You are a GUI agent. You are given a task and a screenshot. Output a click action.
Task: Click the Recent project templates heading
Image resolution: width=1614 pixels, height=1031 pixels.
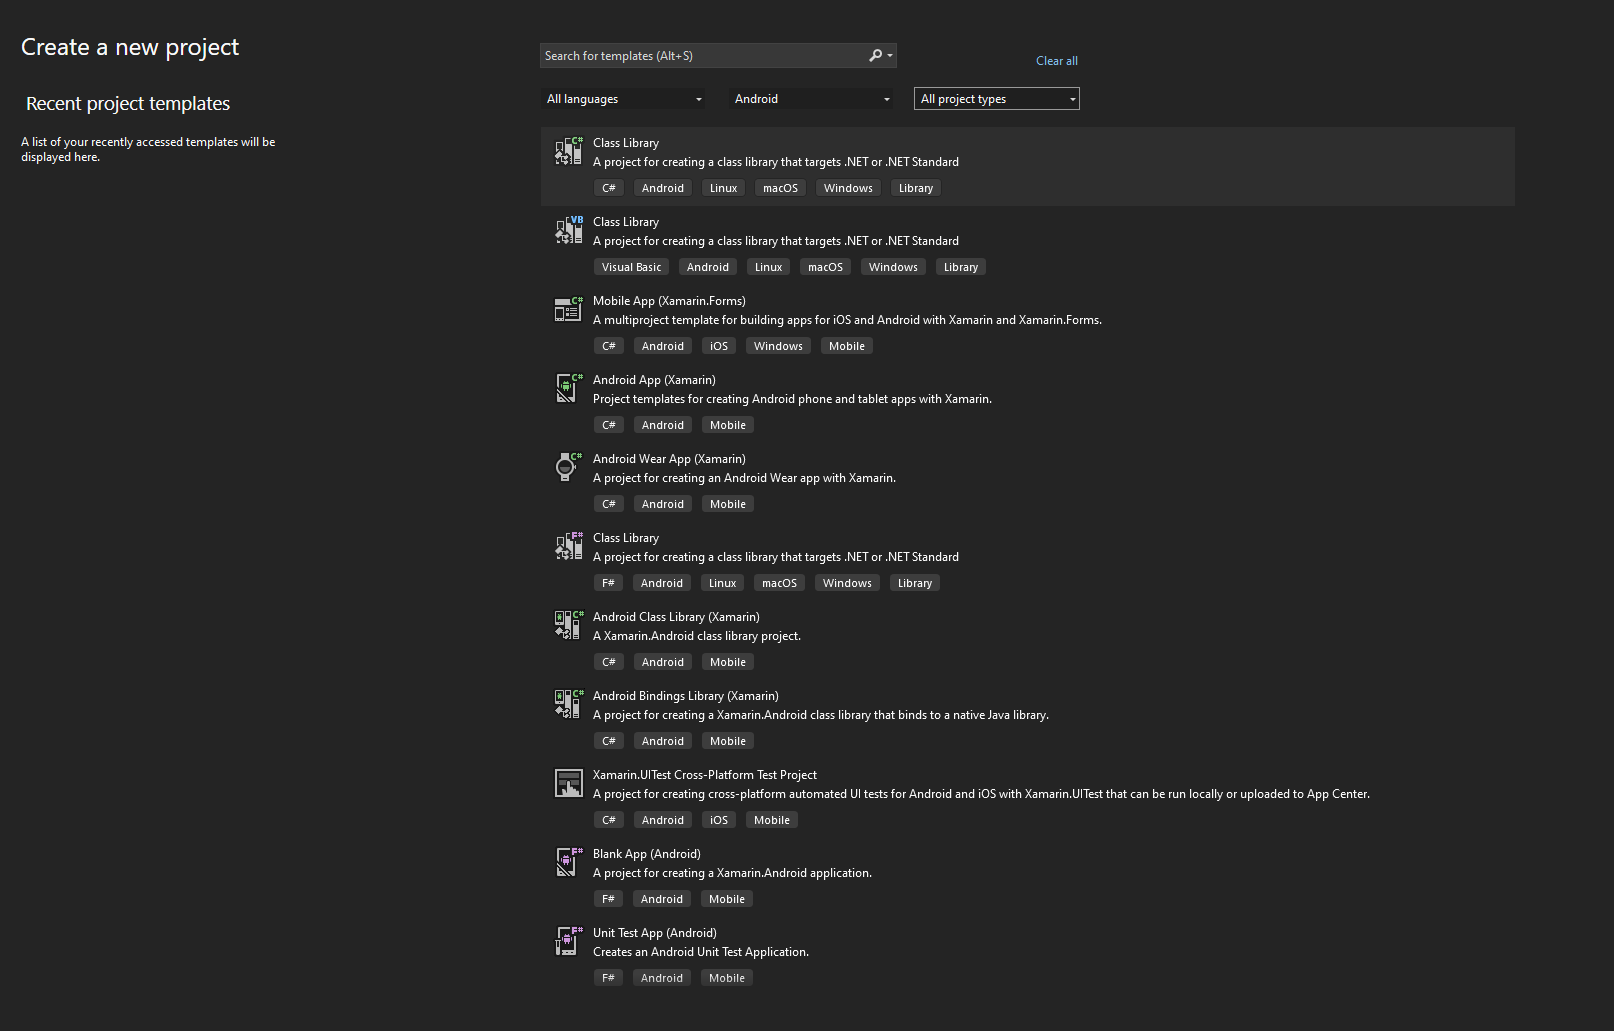(x=128, y=104)
